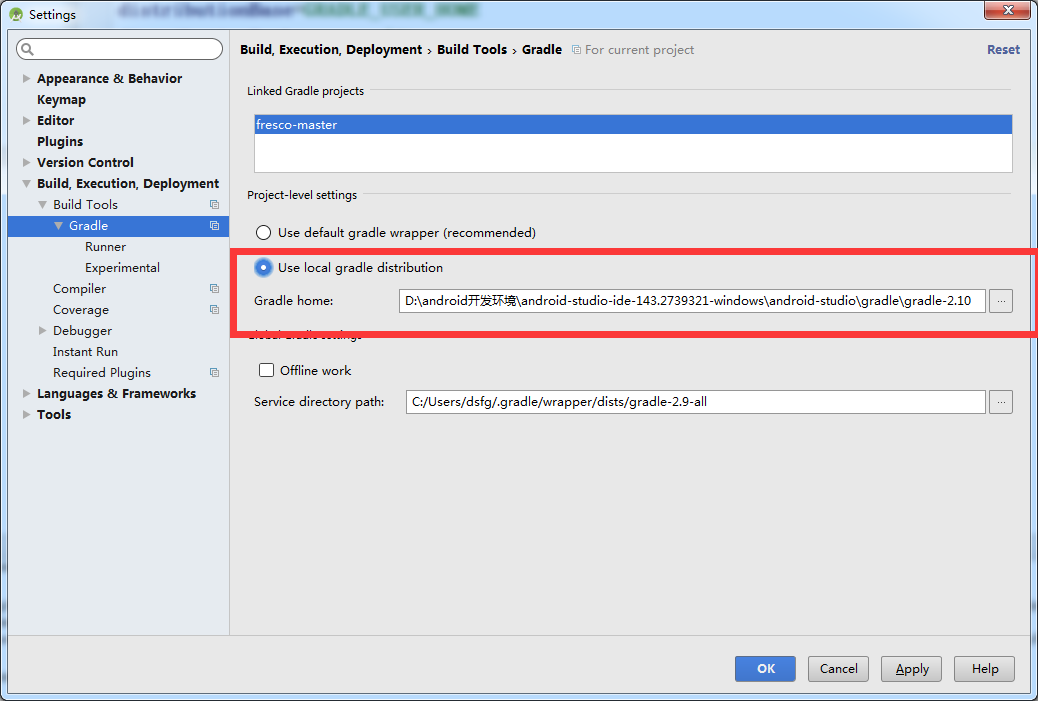
Task: Click the search magnifier icon in settings
Action: point(27,49)
